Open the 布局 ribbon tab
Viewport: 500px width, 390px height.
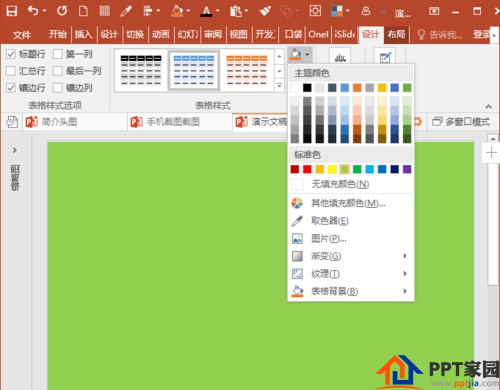pyautogui.click(x=396, y=34)
